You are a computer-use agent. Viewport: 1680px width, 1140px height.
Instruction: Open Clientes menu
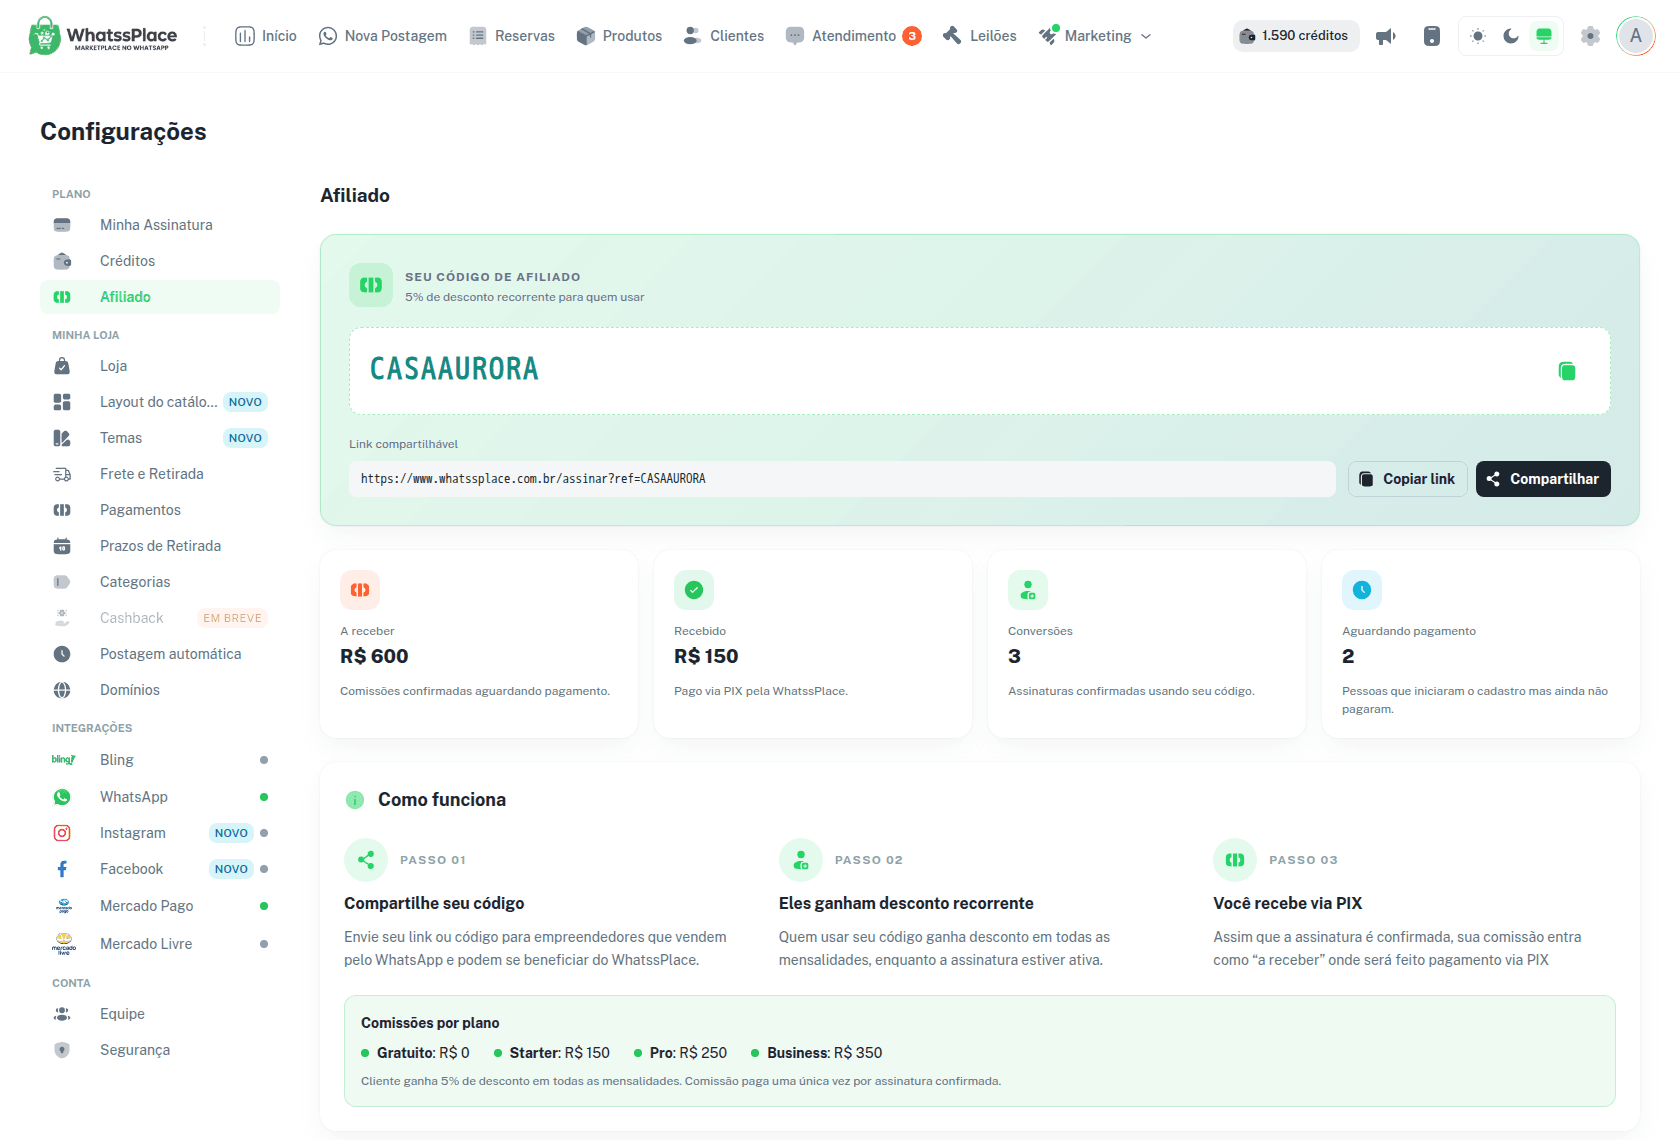click(x=724, y=36)
